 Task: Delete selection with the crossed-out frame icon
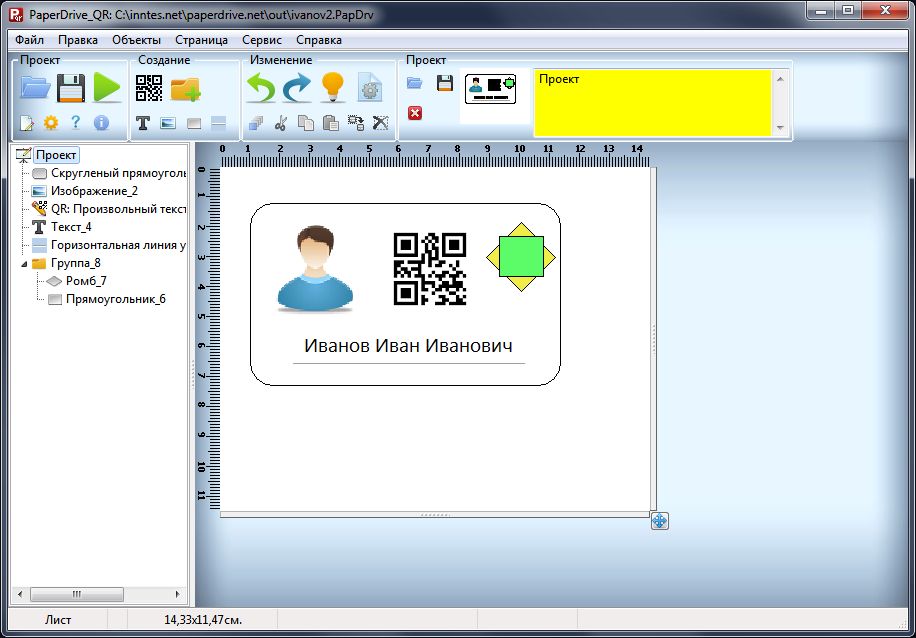pos(380,123)
